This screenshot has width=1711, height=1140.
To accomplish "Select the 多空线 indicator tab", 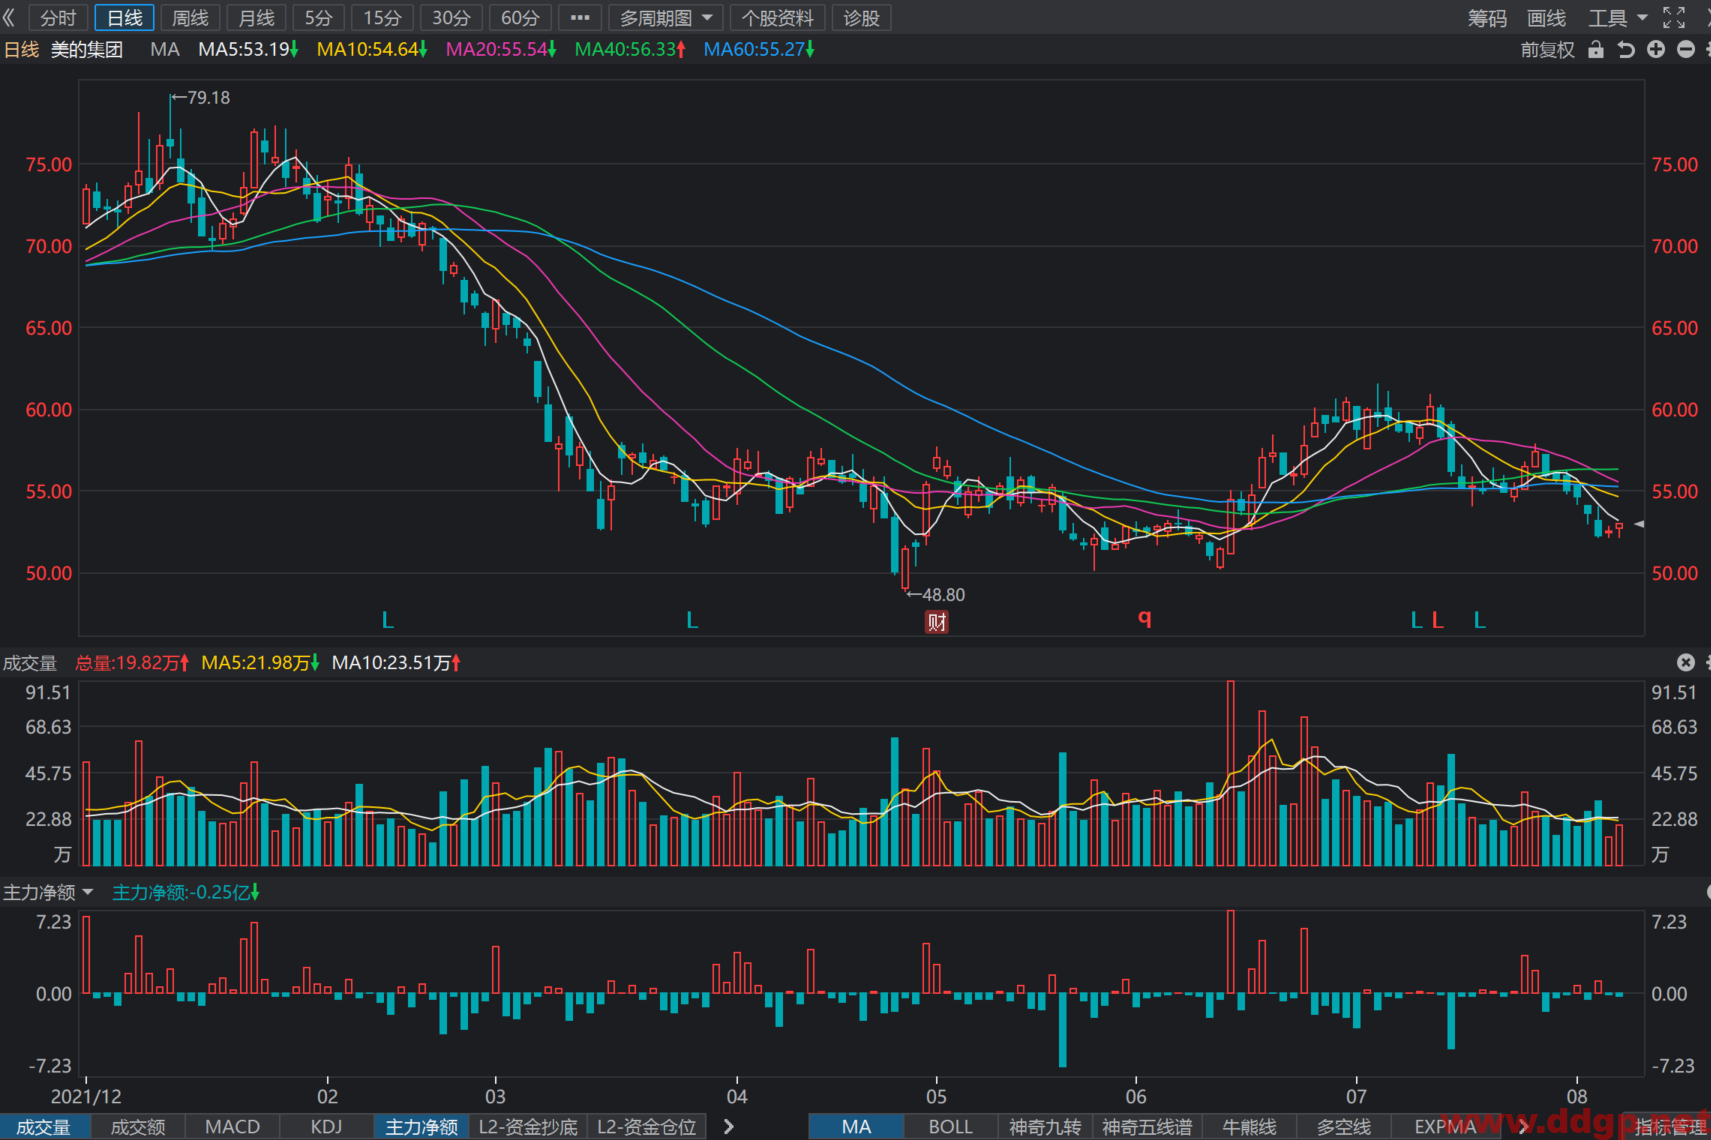I will click(x=1343, y=1127).
